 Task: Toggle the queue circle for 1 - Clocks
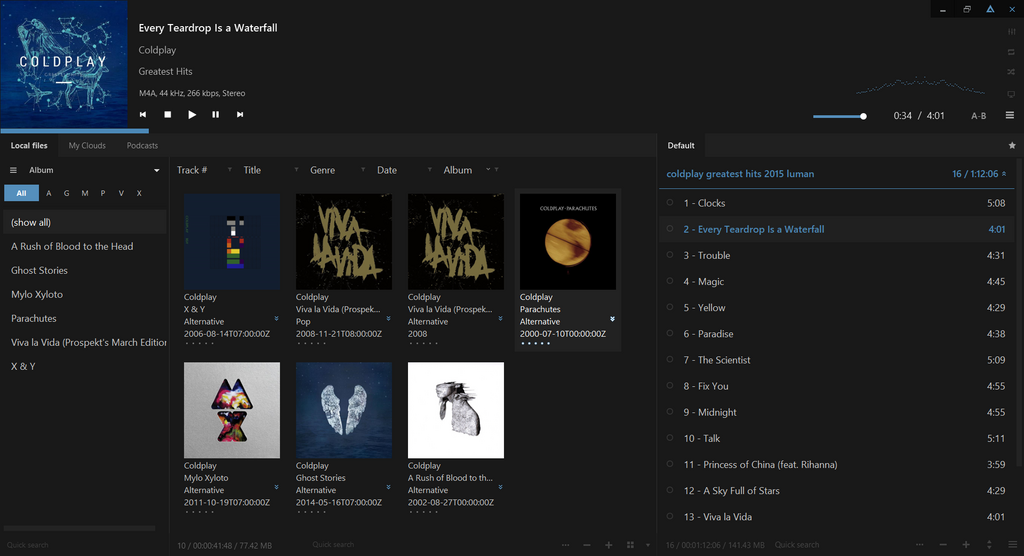point(670,203)
